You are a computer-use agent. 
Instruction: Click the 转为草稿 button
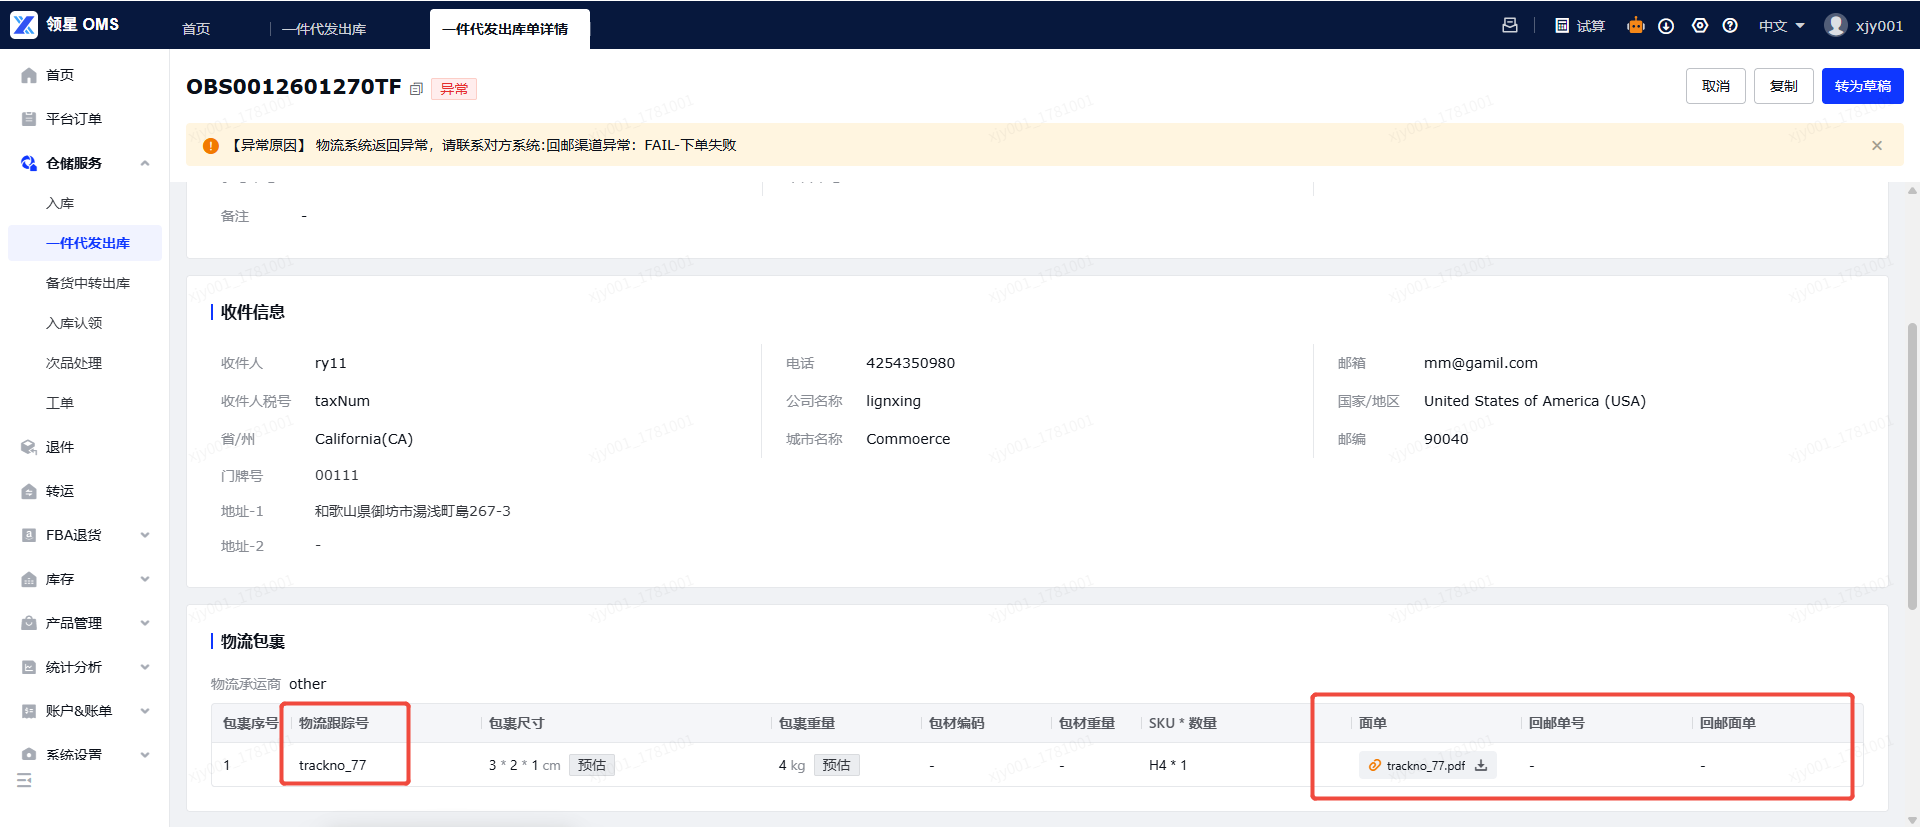[x=1863, y=86]
